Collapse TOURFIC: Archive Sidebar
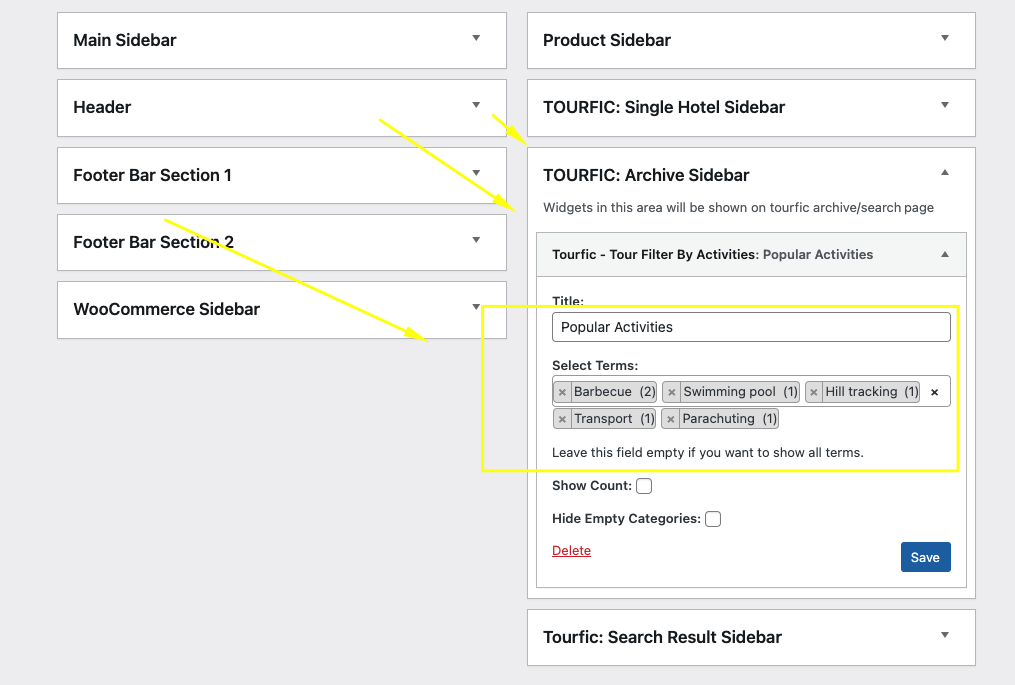Viewport: 1015px width, 685px height. click(944, 173)
